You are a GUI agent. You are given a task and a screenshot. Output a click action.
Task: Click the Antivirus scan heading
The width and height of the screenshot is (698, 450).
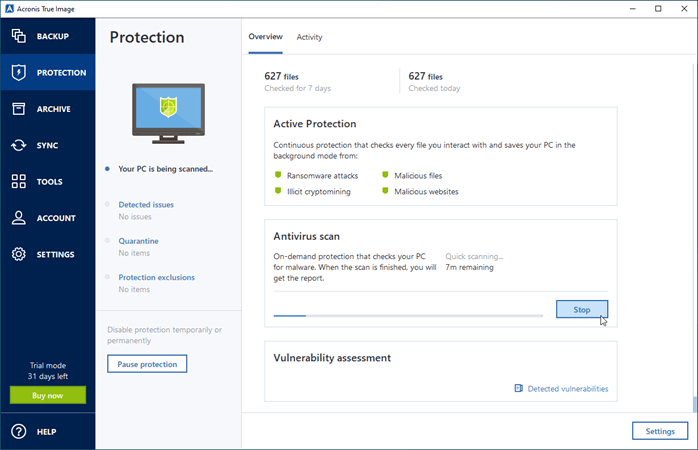tap(306, 236)
